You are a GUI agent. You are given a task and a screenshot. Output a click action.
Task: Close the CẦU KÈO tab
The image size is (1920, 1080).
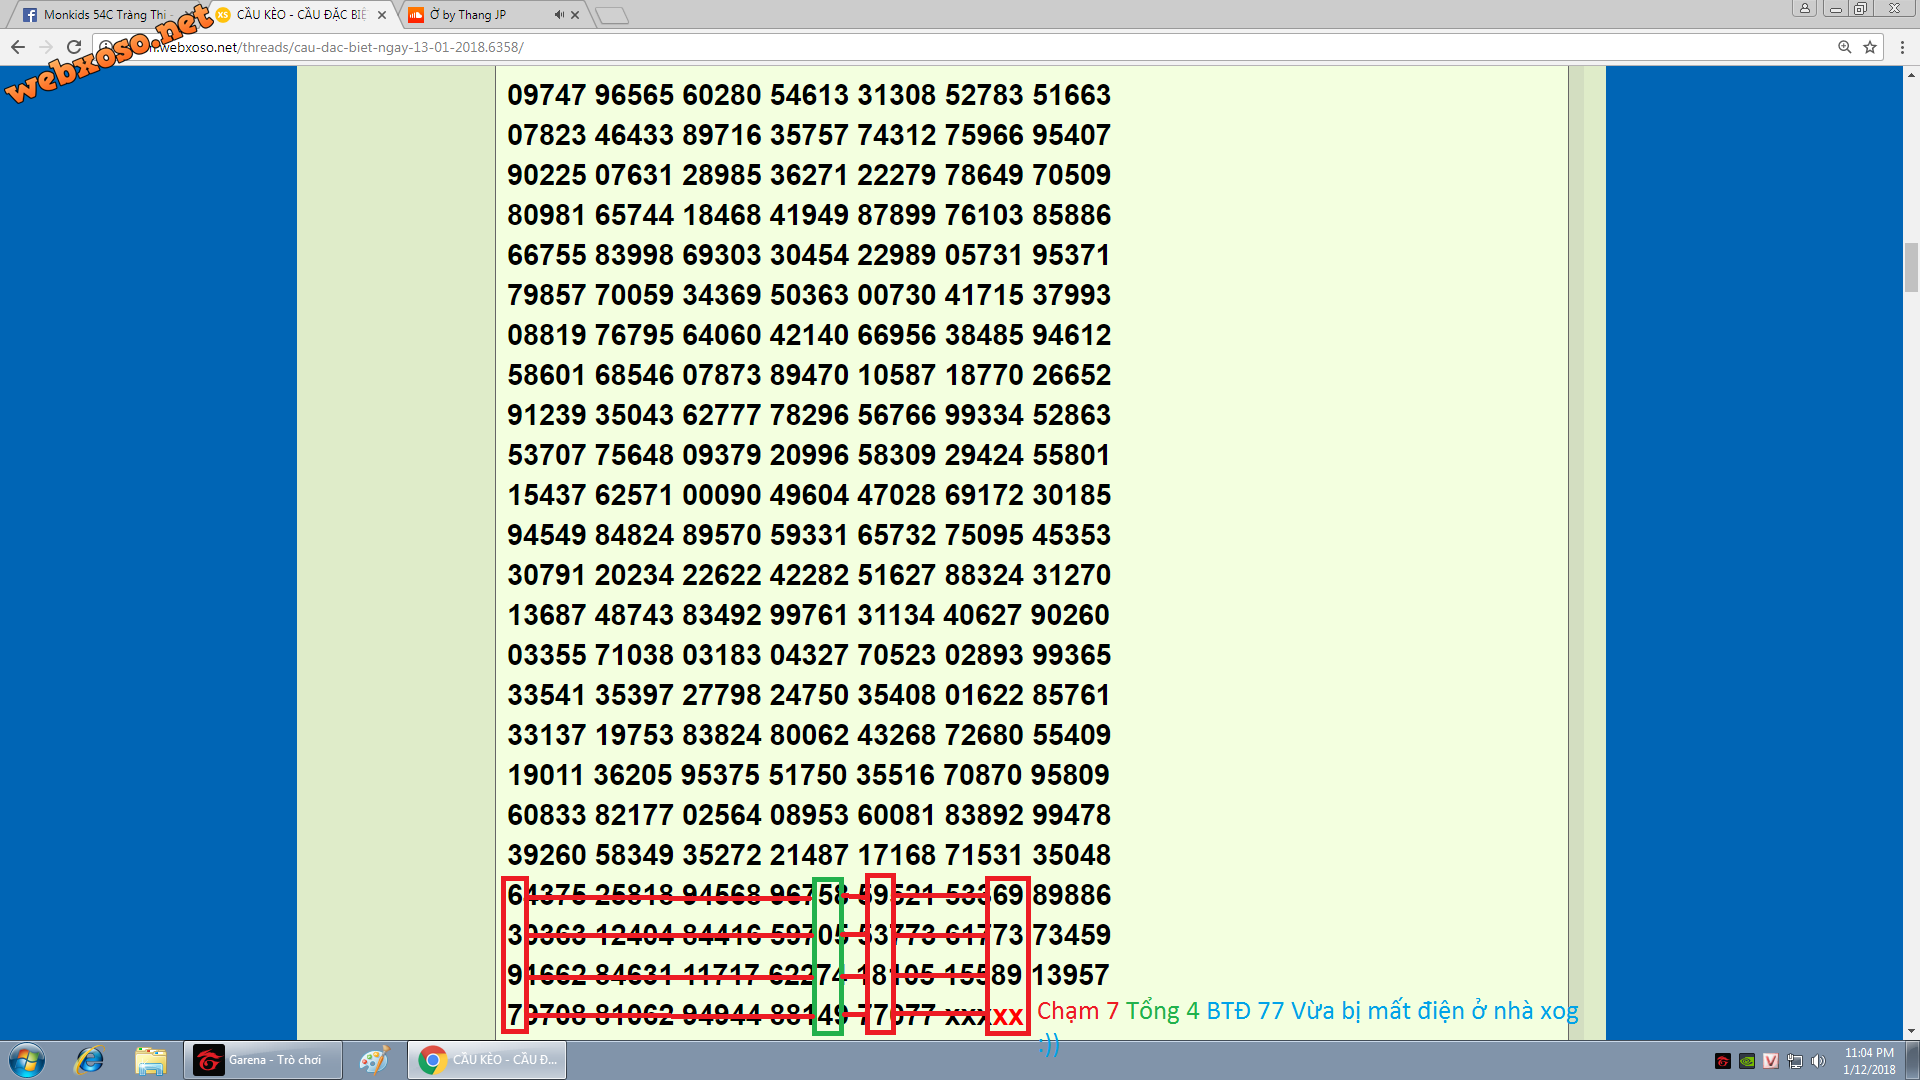(x=382, y=15)
